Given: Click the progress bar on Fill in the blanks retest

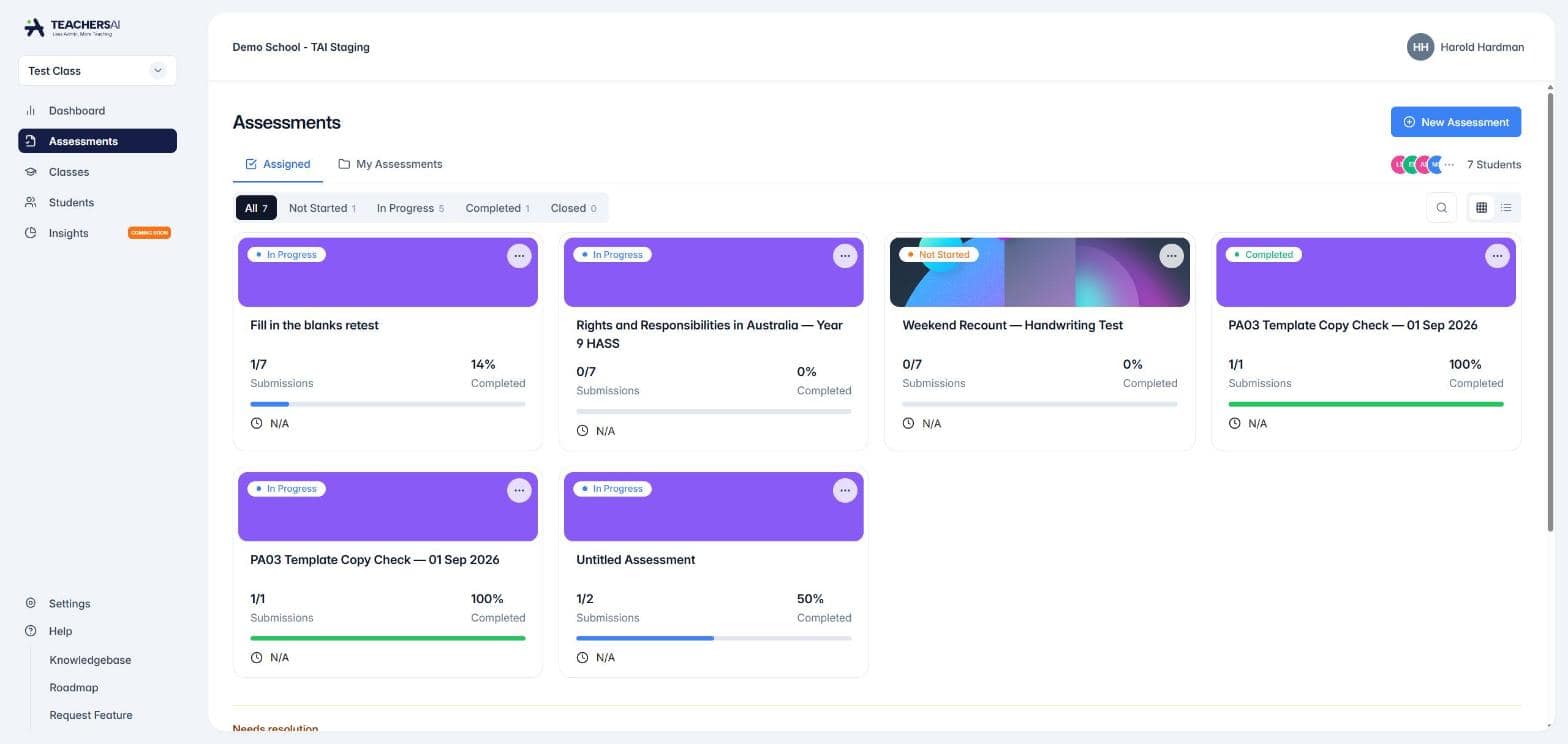Looking at the screenshot, I should 388,404.
